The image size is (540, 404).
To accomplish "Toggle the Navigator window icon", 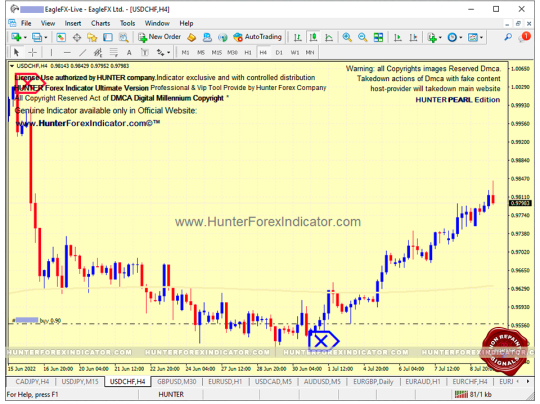I will pyautogui.click(x=92, y=37).
